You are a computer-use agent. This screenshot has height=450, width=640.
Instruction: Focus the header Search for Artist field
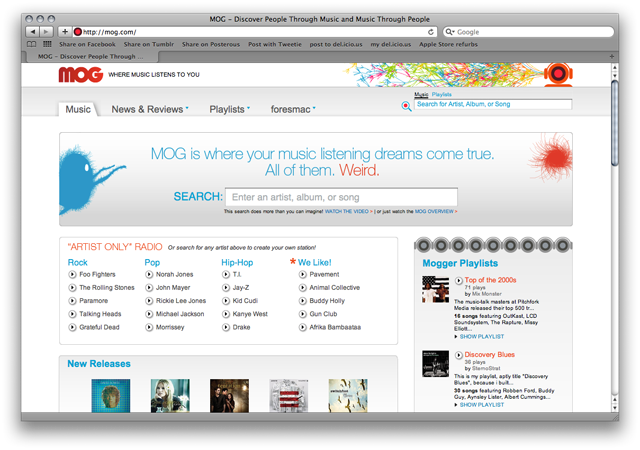[x=493, y=104]
